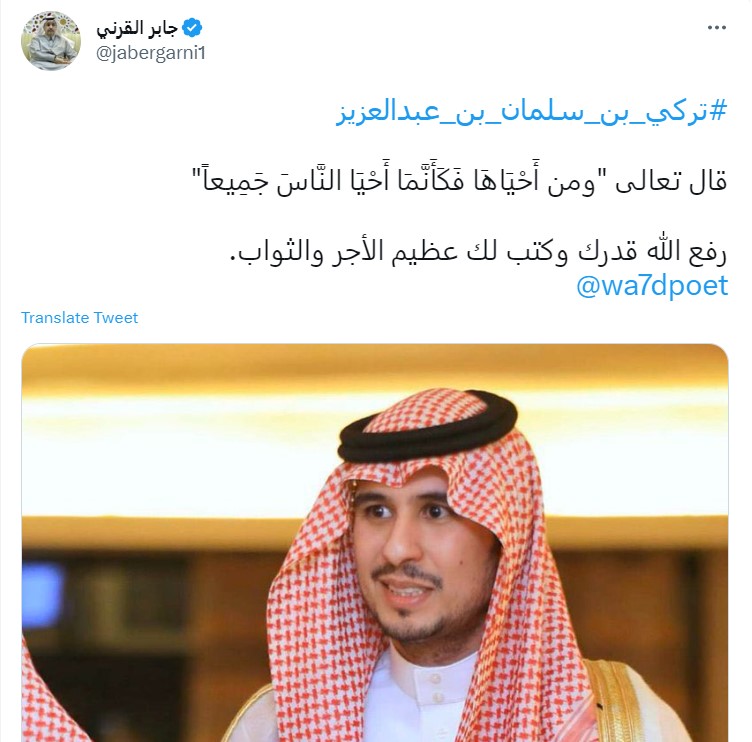The image size is (752, 742).
Task: Open the three-dot more options menu
Action: [717, 28]
